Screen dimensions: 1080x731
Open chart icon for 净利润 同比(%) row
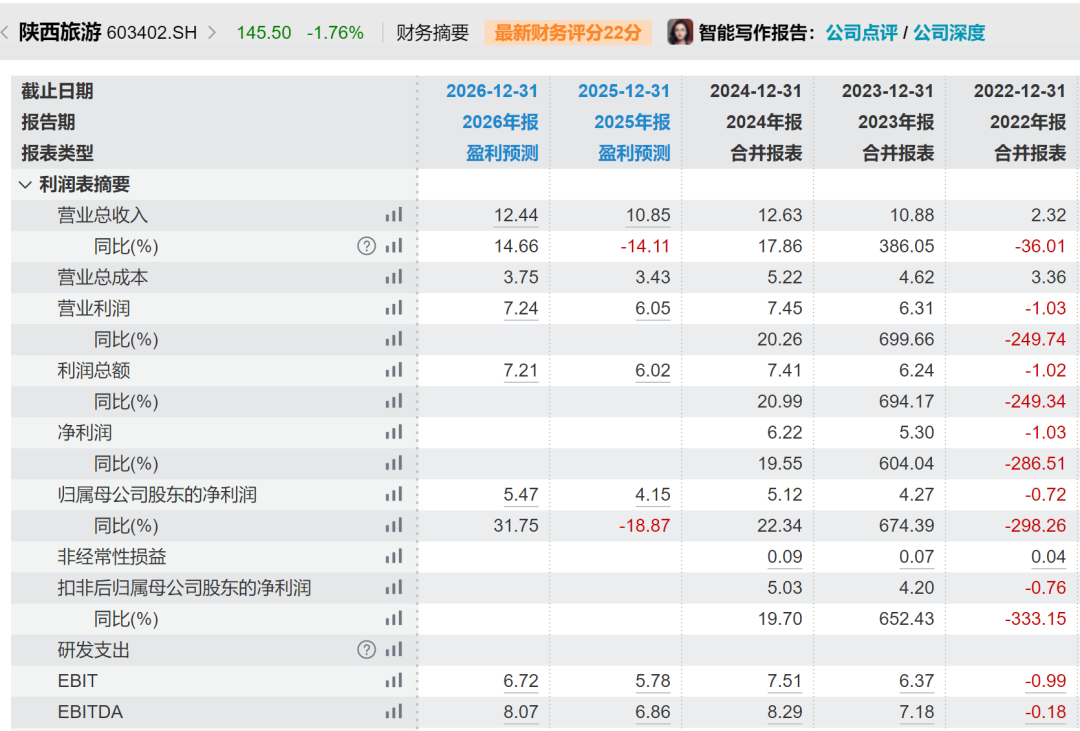[x=394, y=463]
